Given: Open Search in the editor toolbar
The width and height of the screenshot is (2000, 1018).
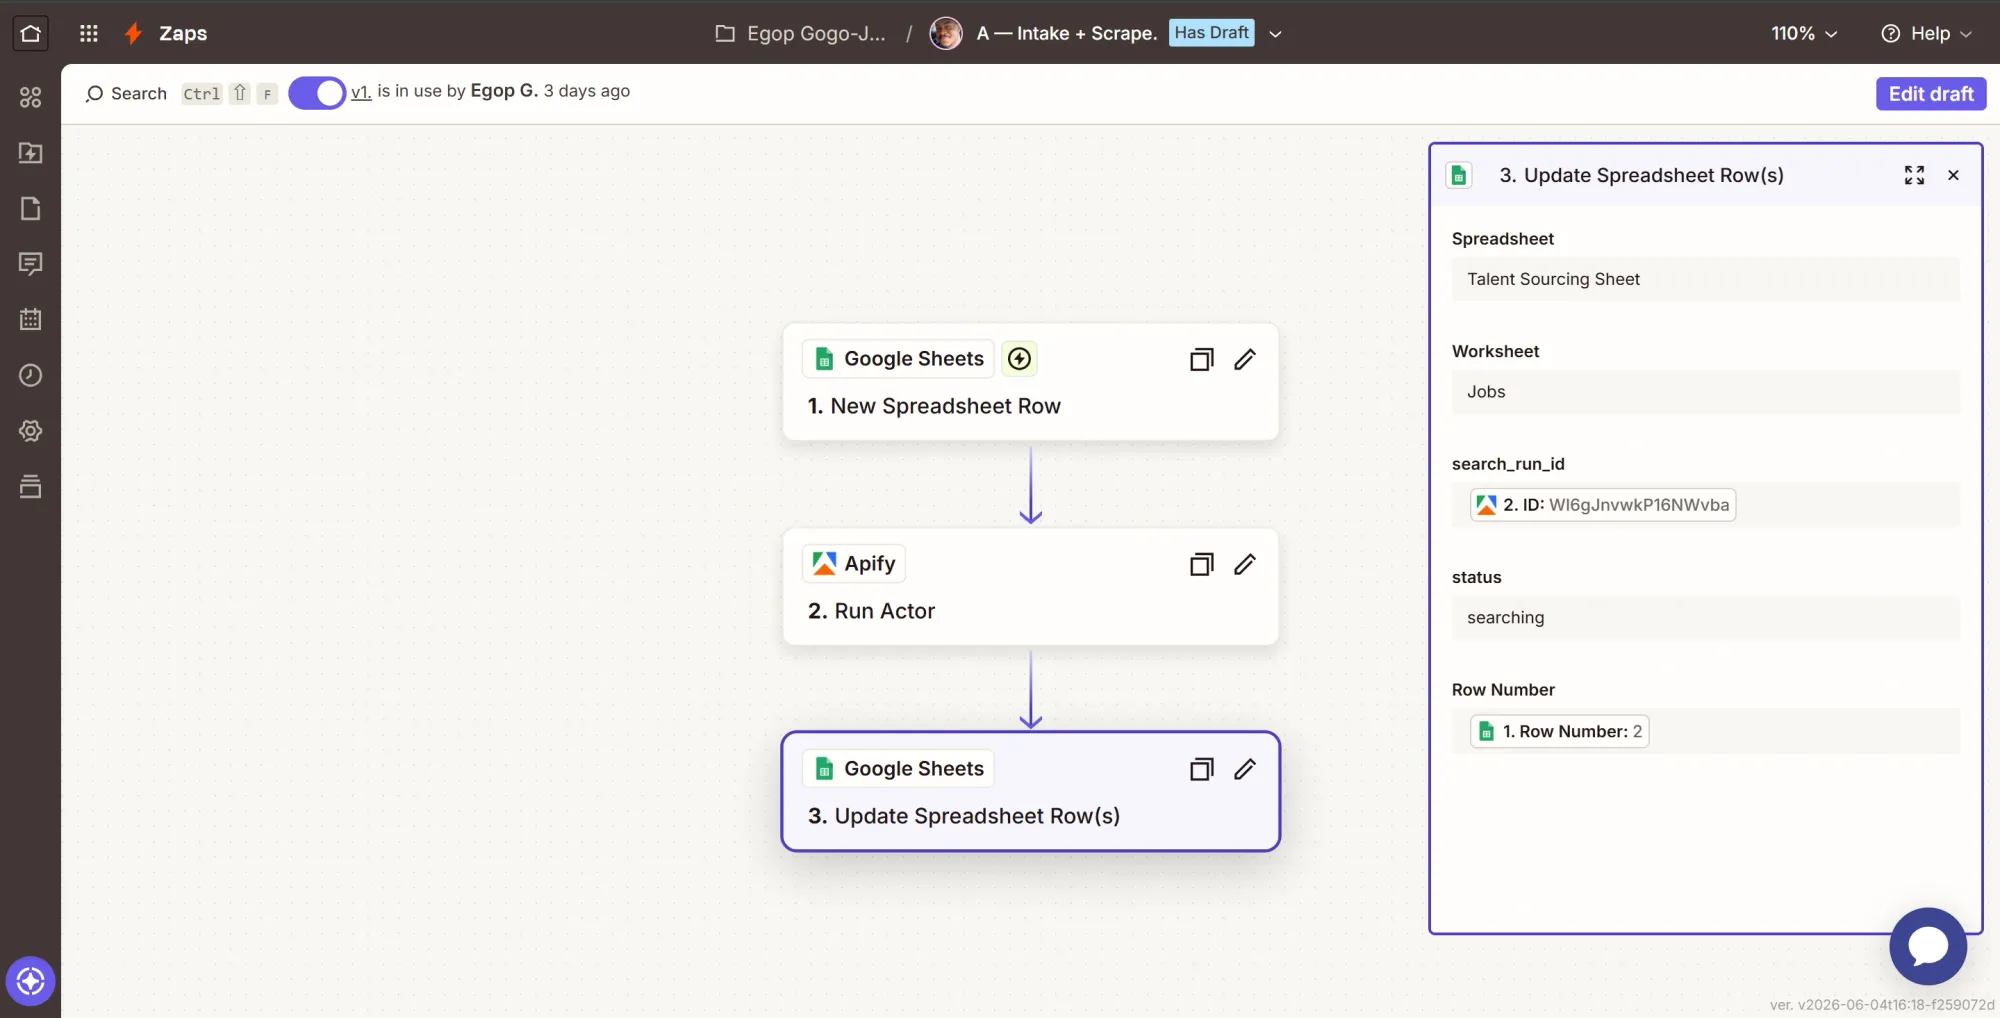Looking at the screenshot, I should [x=126, y=93].
